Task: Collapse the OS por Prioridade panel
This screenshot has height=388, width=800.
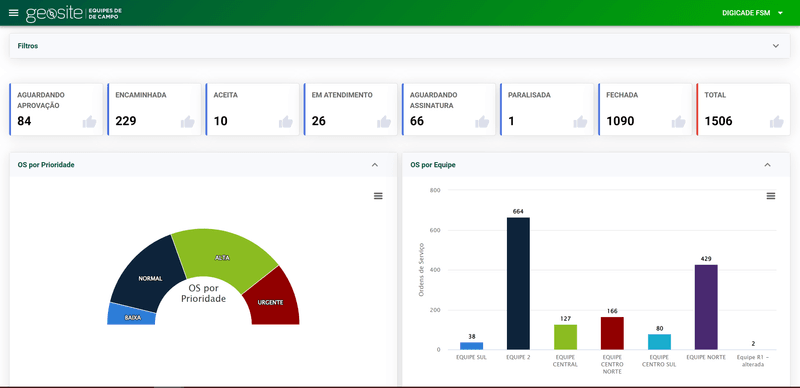Action: [374, 165]
